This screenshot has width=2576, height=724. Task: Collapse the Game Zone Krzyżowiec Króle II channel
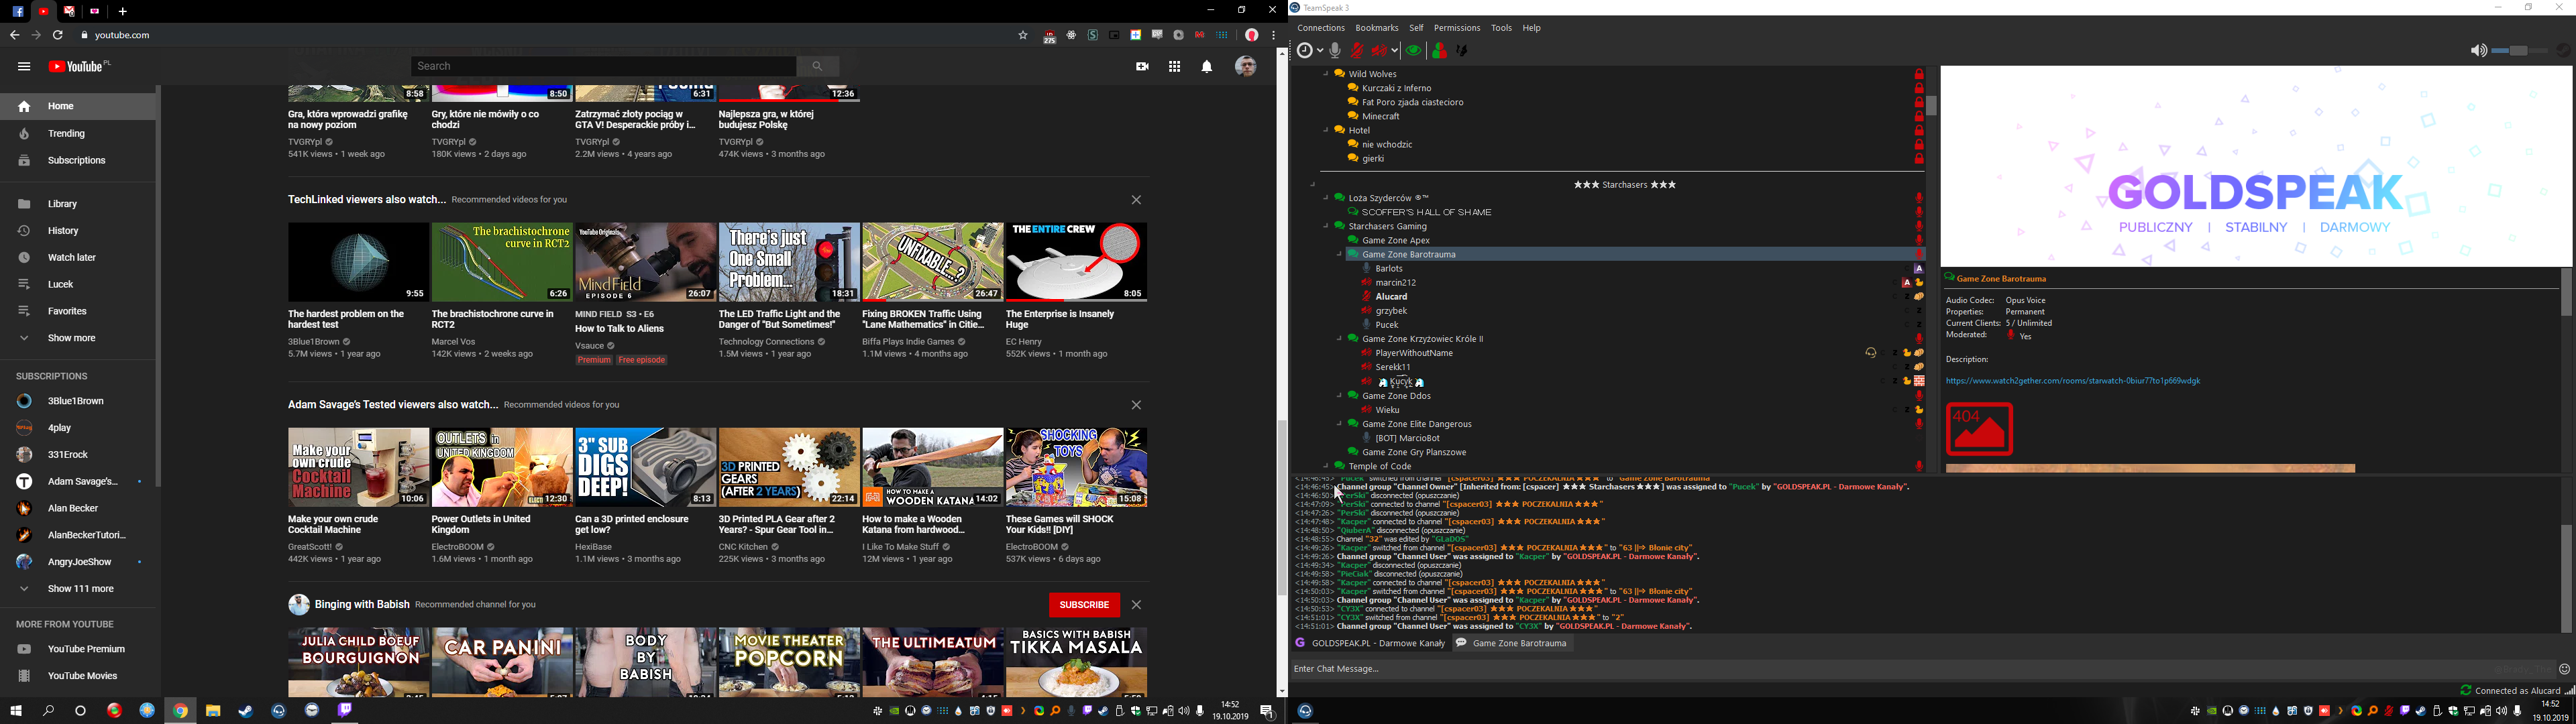coord(1340,339)
